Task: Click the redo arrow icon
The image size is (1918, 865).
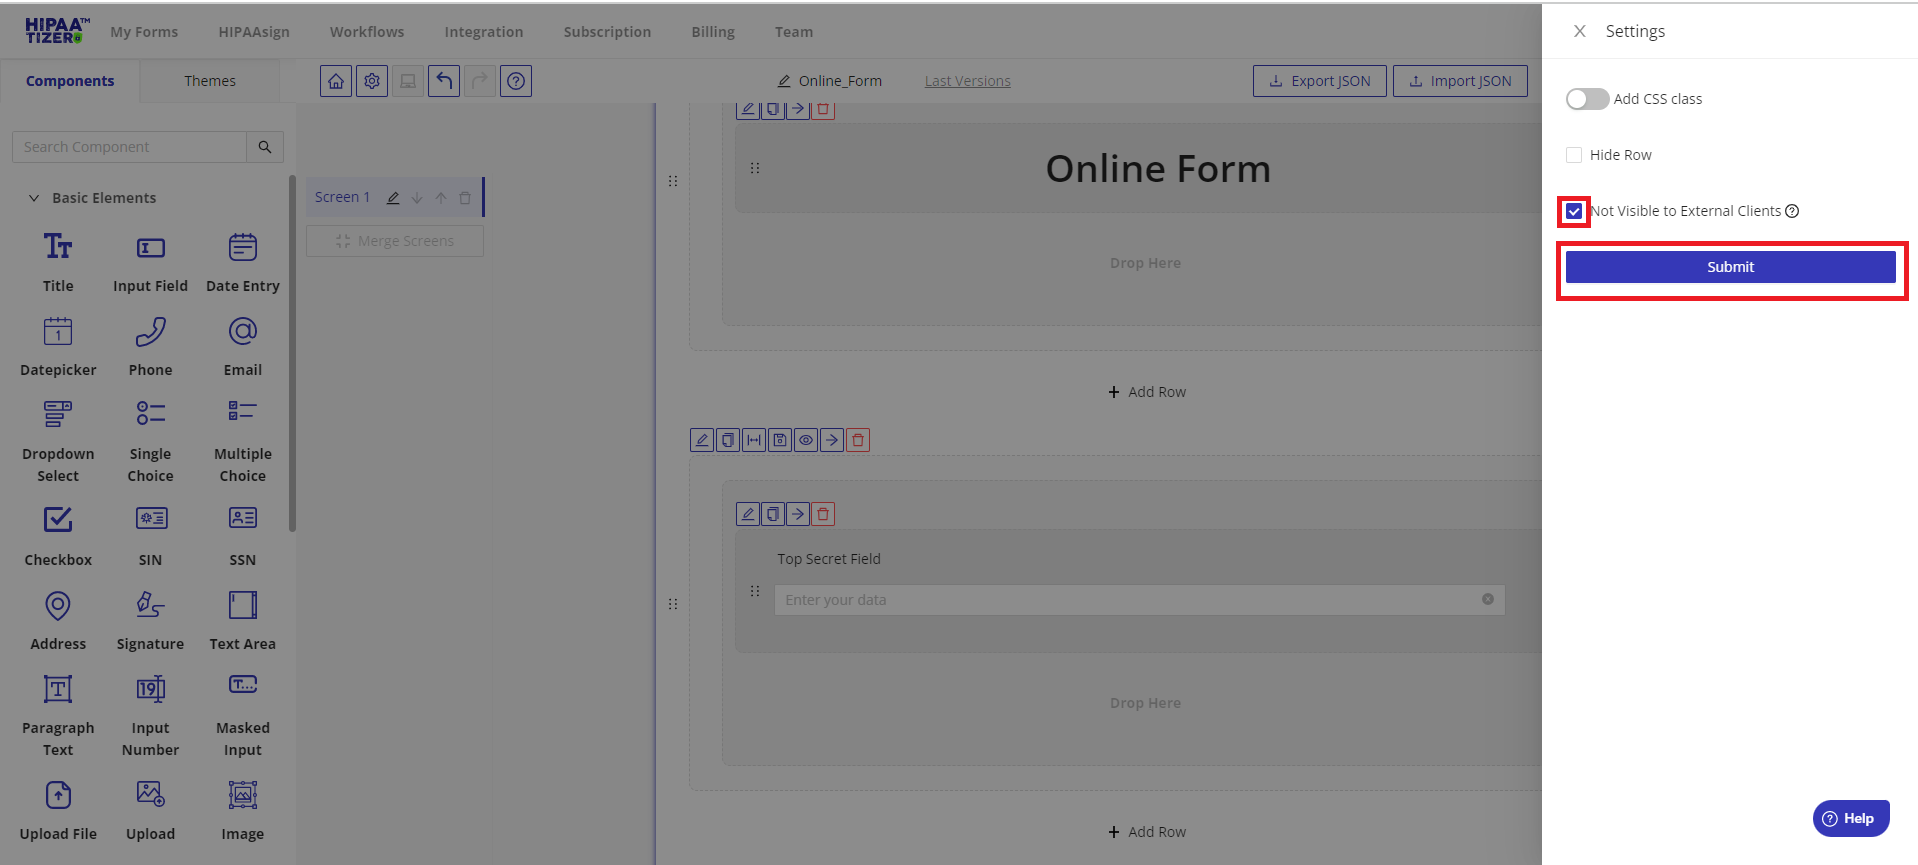Action: tap(480, 81)
